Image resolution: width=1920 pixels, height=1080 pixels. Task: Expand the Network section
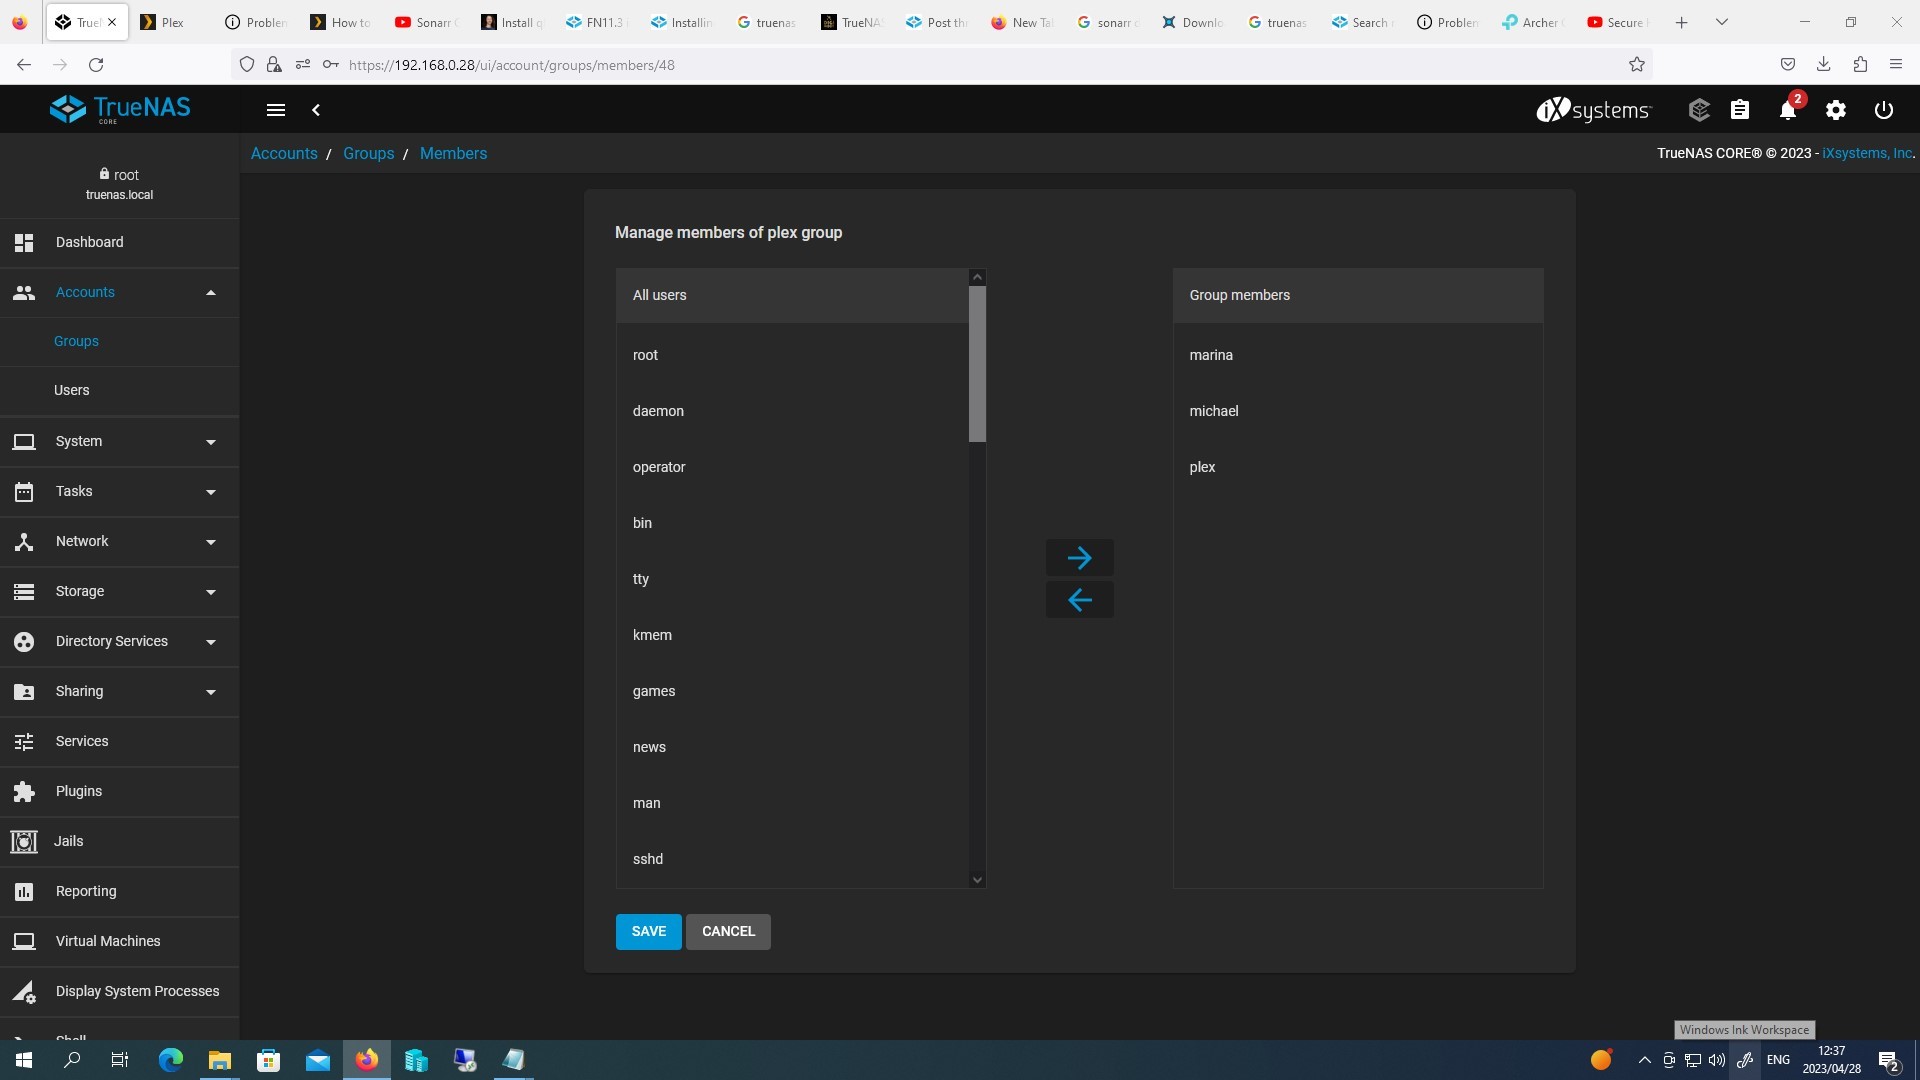pos(120,542)
